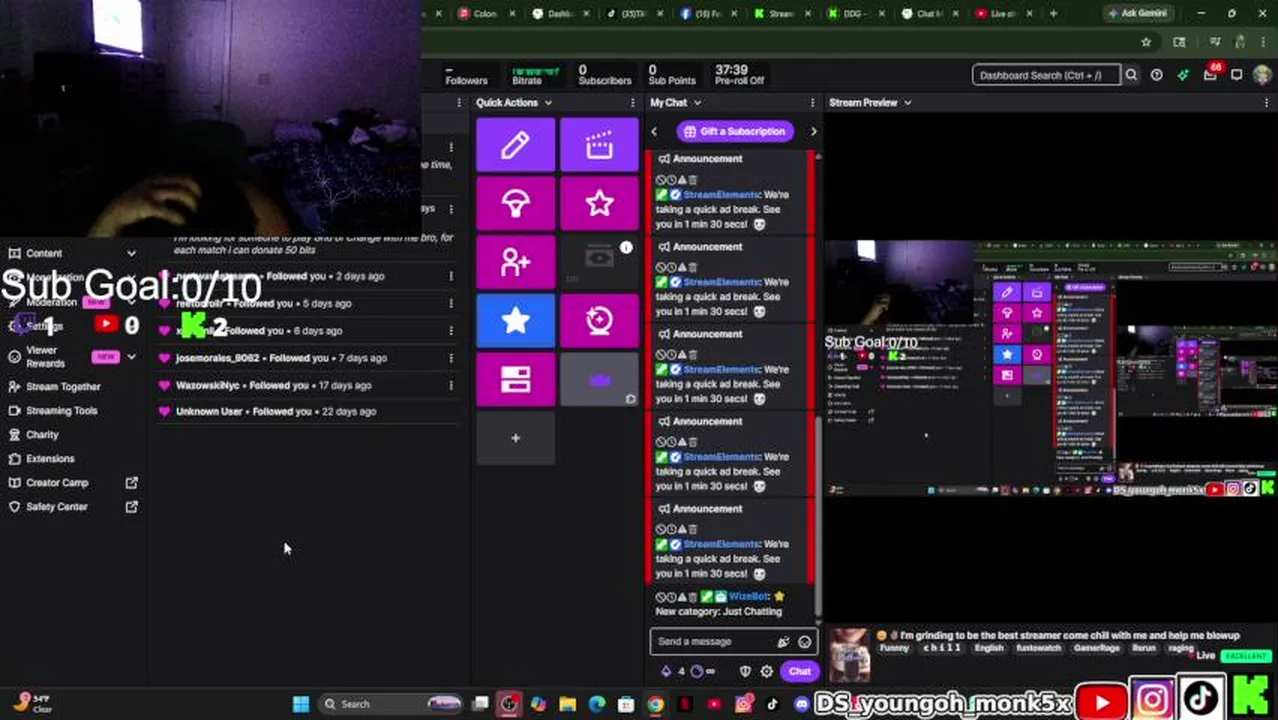Open the Raid Channel parachute quick action
The image size is (1278, 720).
(x=515, y=204)
